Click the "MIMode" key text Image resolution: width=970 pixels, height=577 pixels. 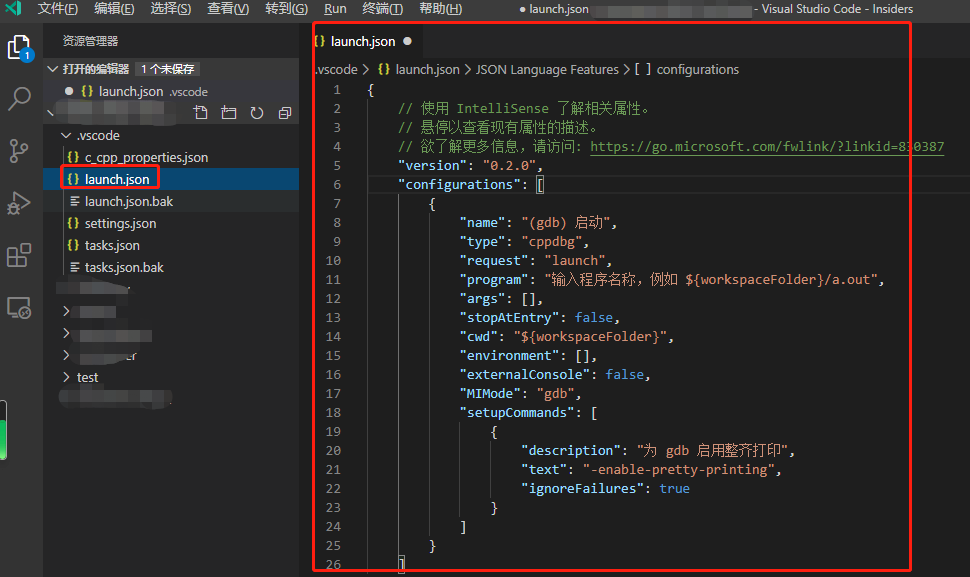click(x=490, y=393)
